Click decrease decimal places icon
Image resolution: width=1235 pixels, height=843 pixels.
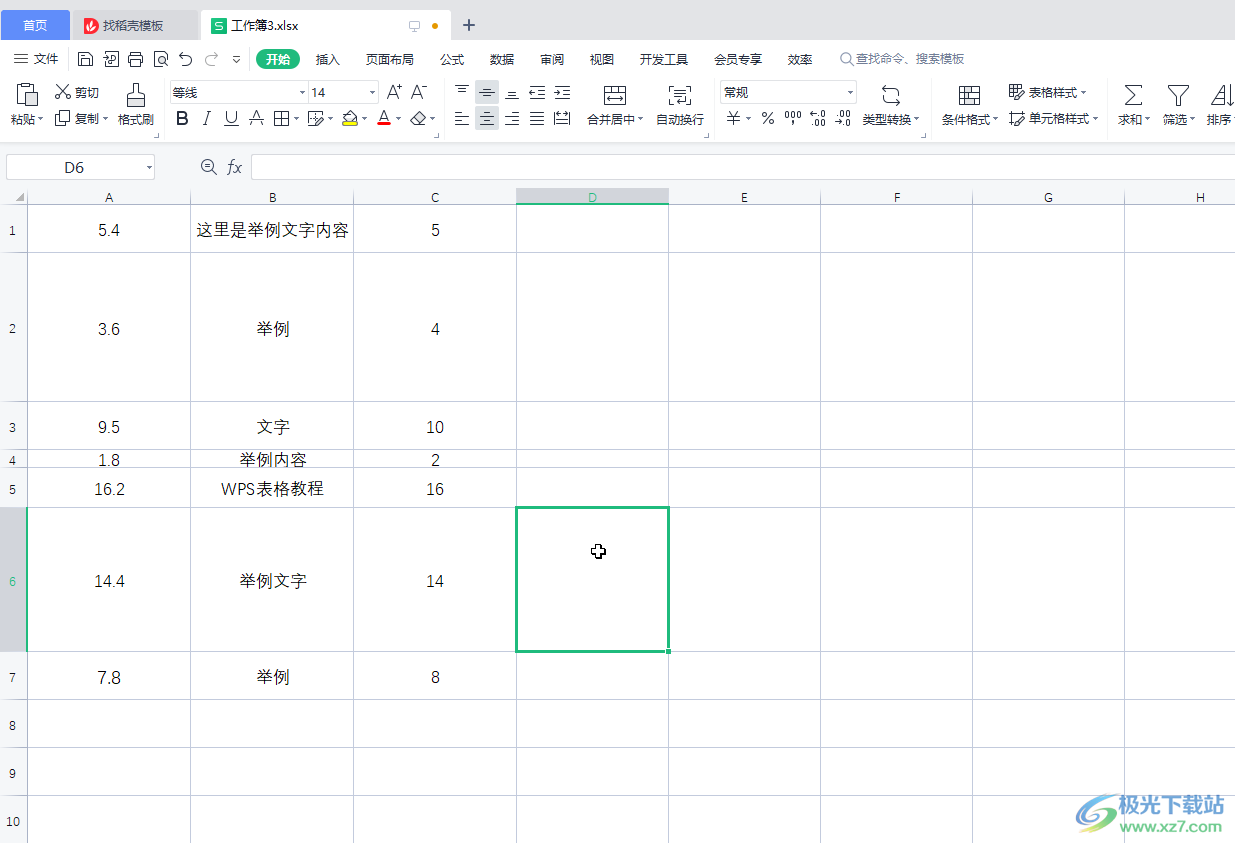click(x=843, y=119)
